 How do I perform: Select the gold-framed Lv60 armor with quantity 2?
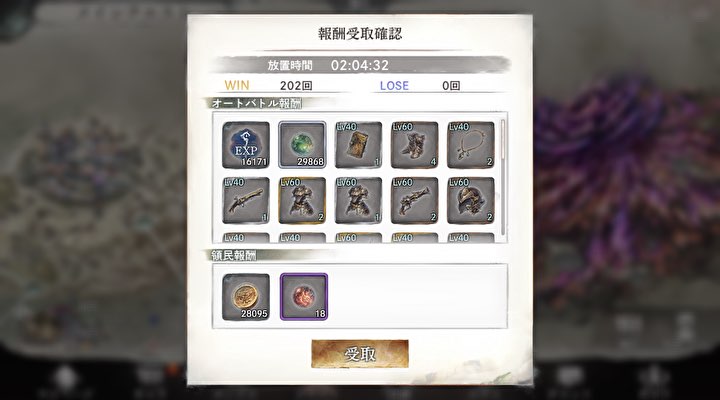(302, 201)
